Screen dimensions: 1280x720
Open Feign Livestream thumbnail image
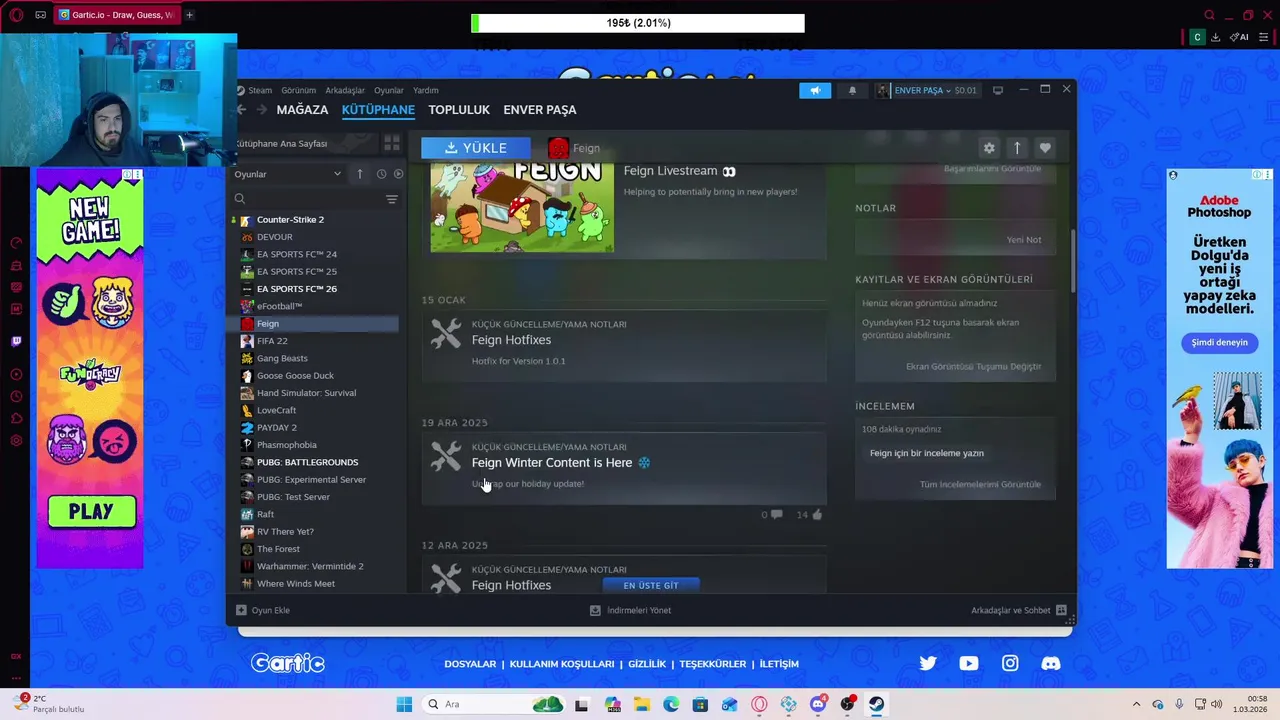pyautogui.click(x=522, y=207)
